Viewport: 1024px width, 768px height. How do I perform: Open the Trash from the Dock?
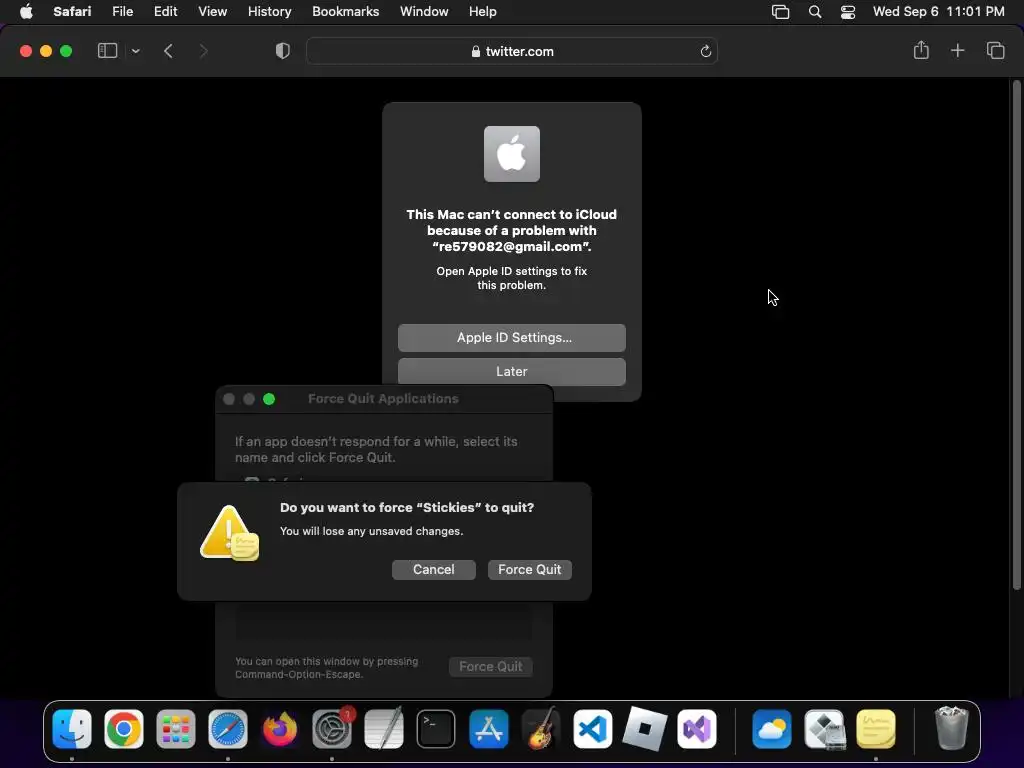point(952,729)
